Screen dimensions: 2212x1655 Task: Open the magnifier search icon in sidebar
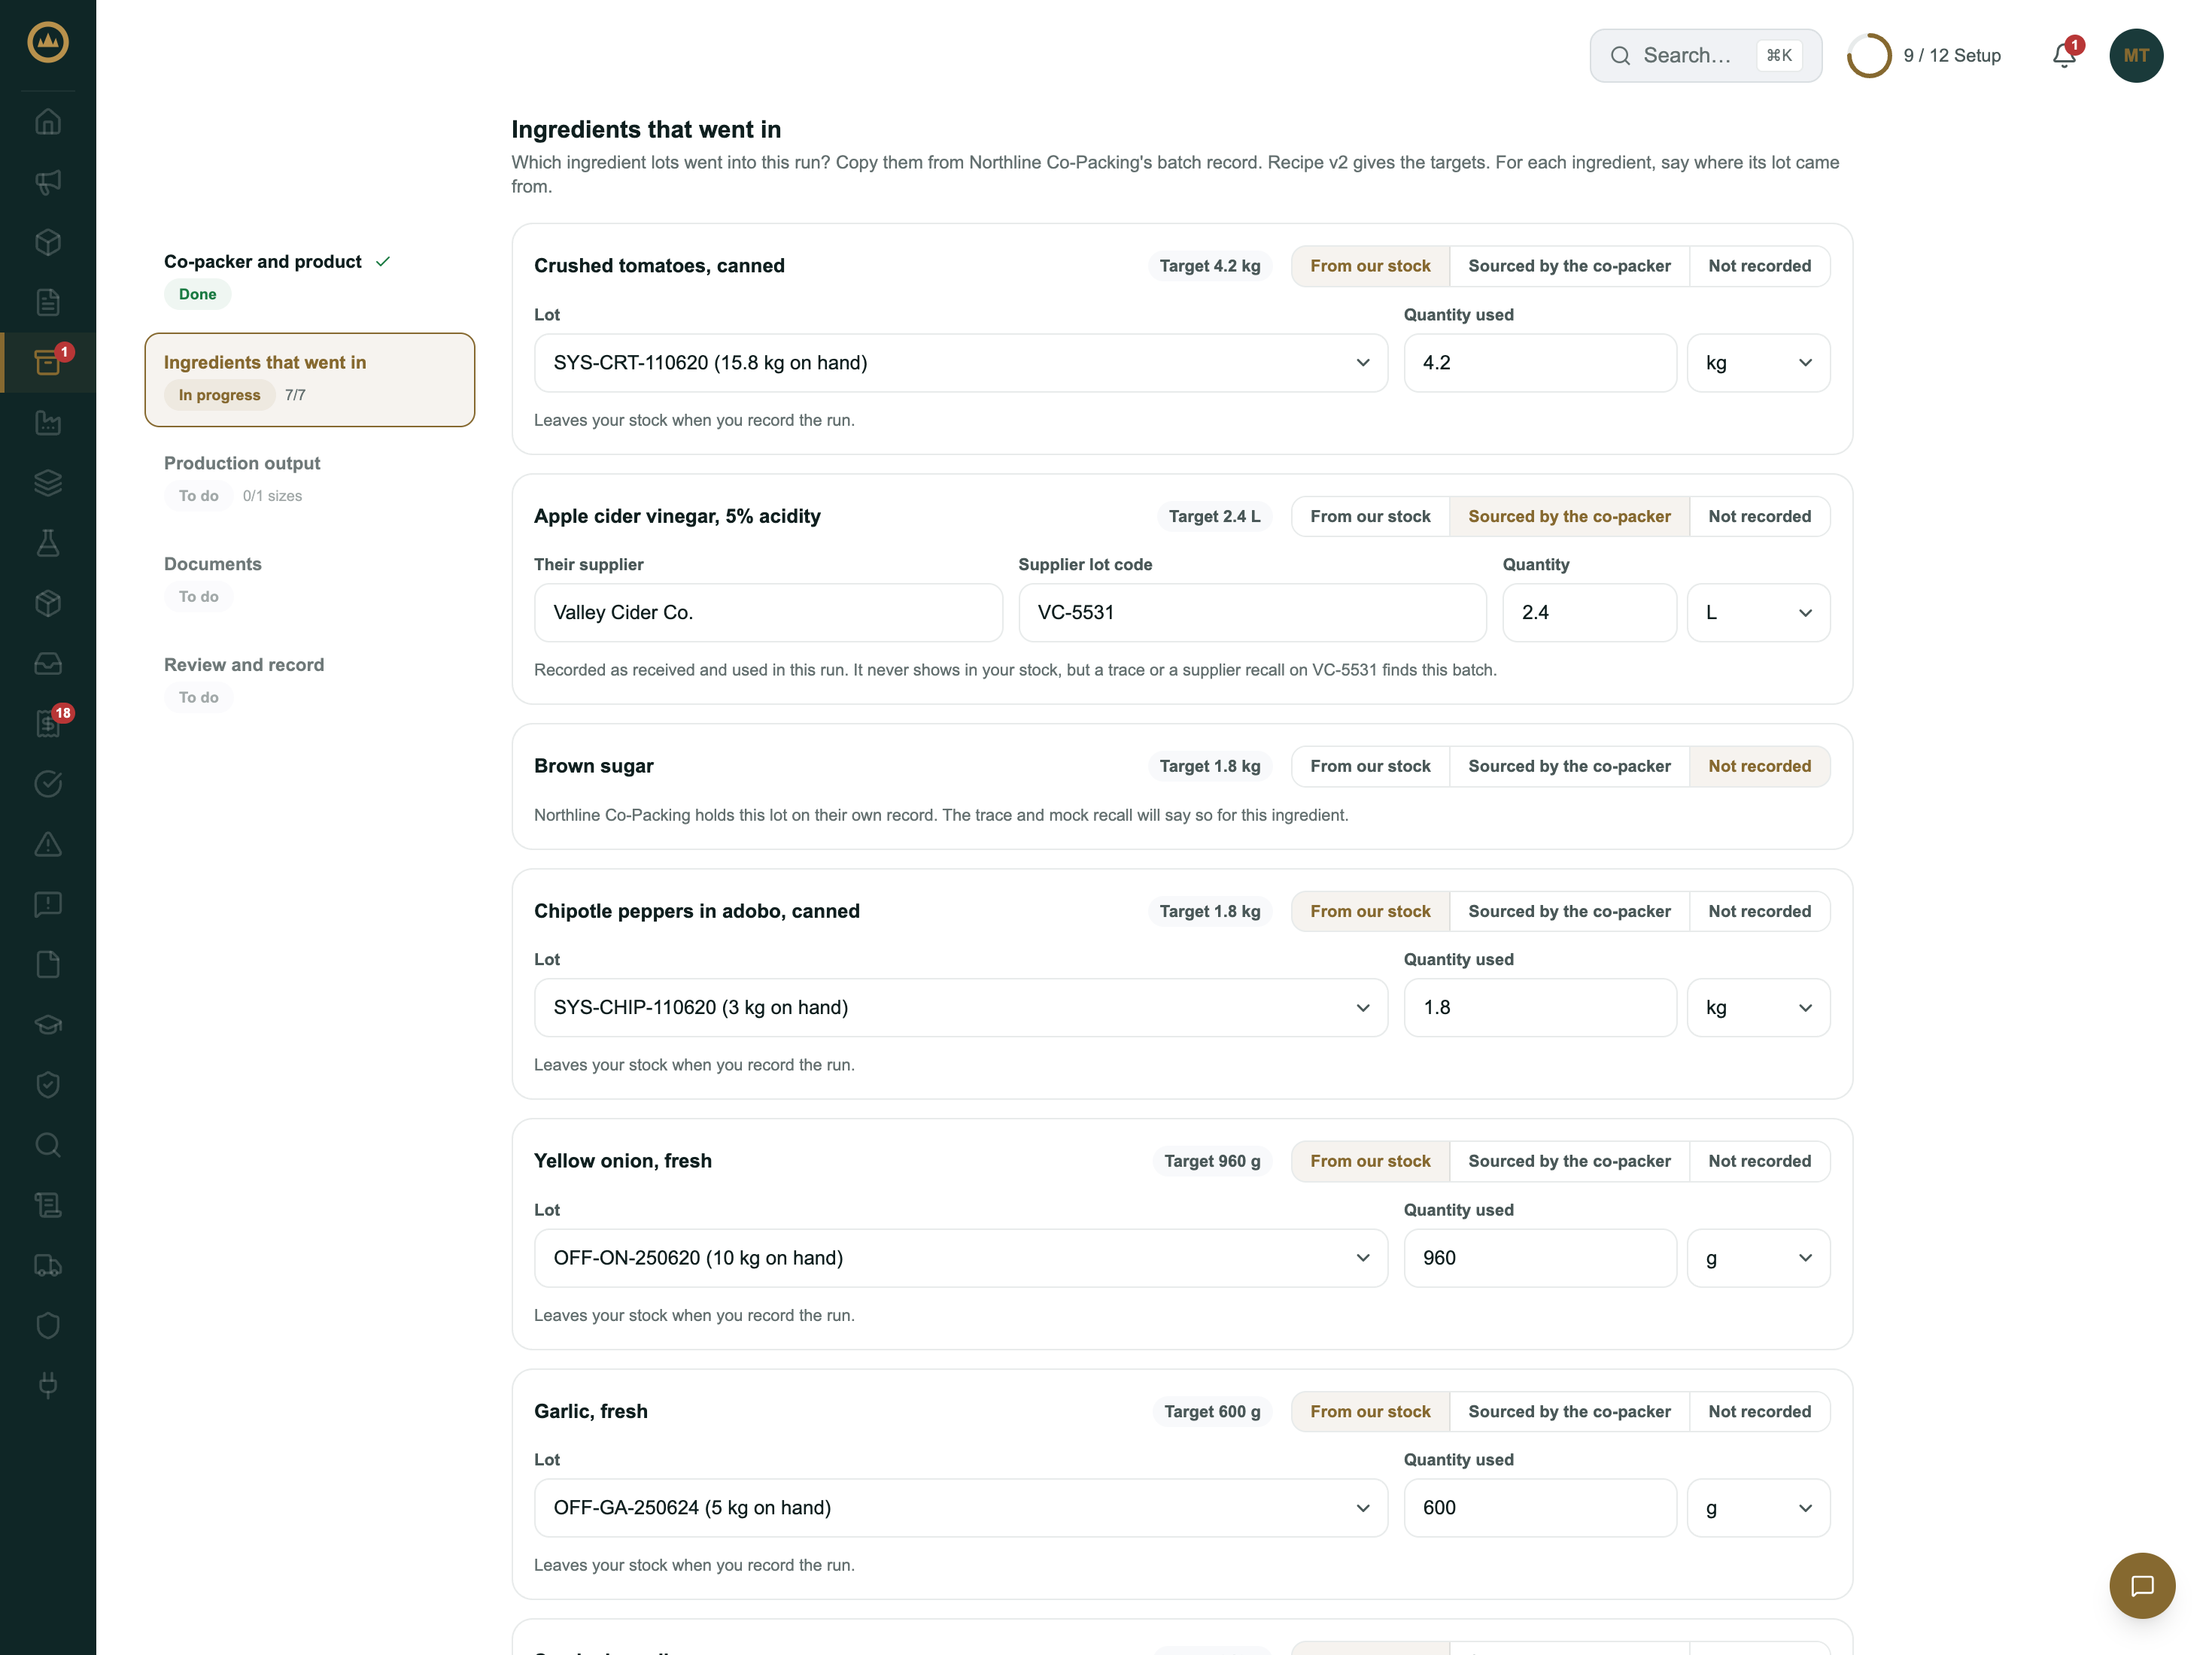48,1145
